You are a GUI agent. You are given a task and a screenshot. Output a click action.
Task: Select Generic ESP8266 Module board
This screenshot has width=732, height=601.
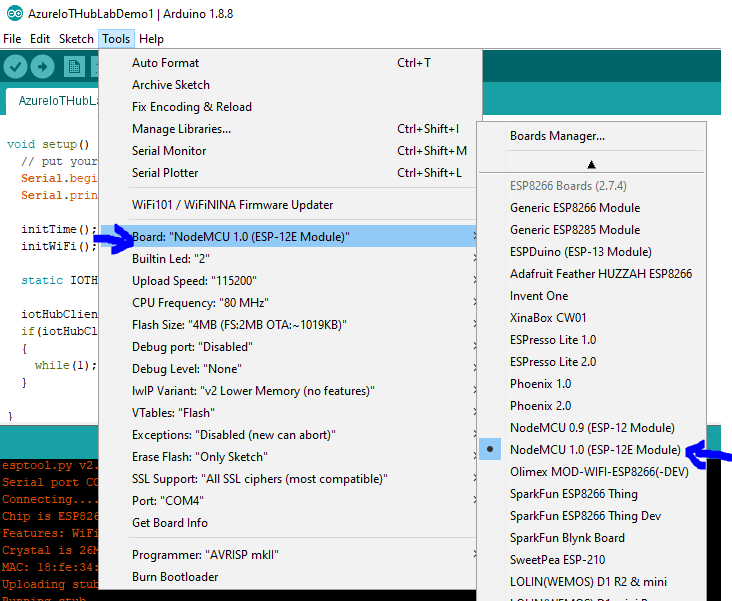coord(591,207)
